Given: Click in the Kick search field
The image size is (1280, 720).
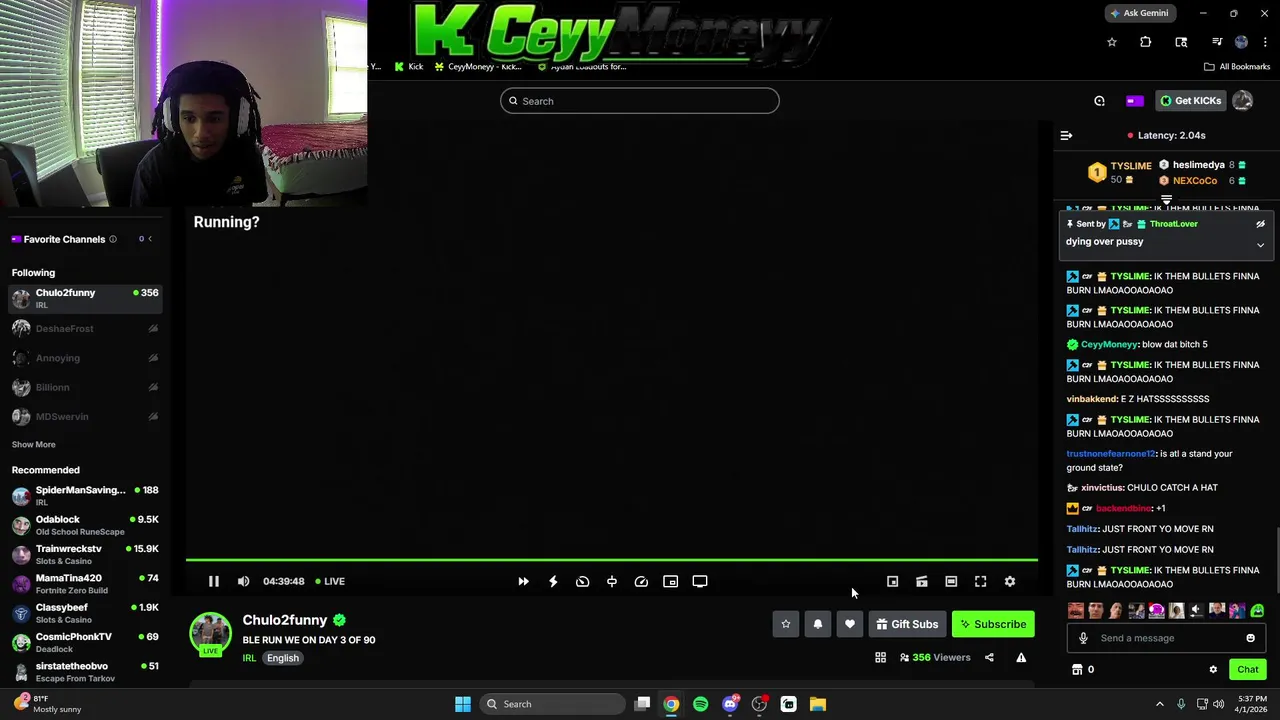Looking at the screenshot, I should [640, 101].
